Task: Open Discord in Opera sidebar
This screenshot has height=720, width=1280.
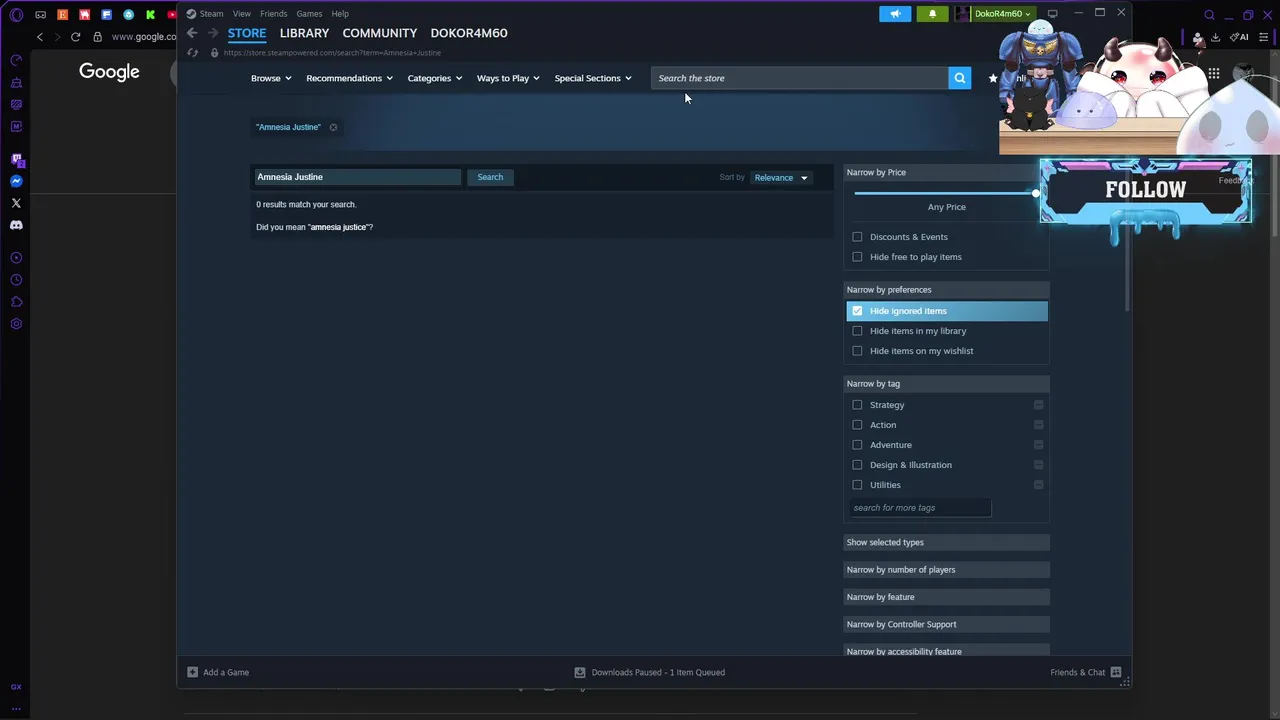Action: (16, 225)
